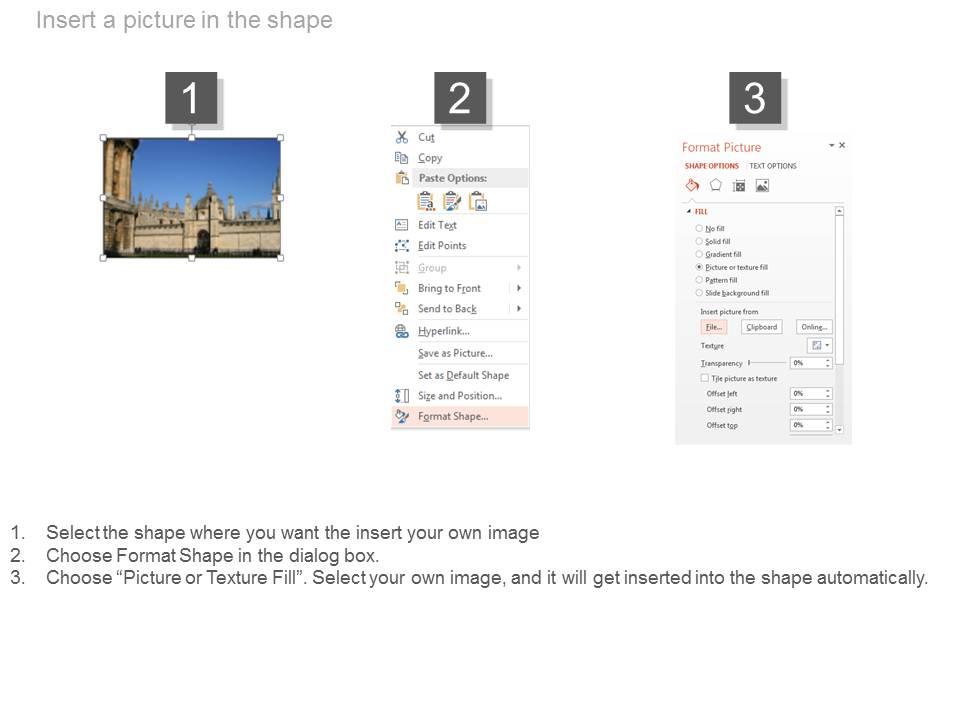
Task: Choose the paste as picture option icon
Action: coord(478,201)
